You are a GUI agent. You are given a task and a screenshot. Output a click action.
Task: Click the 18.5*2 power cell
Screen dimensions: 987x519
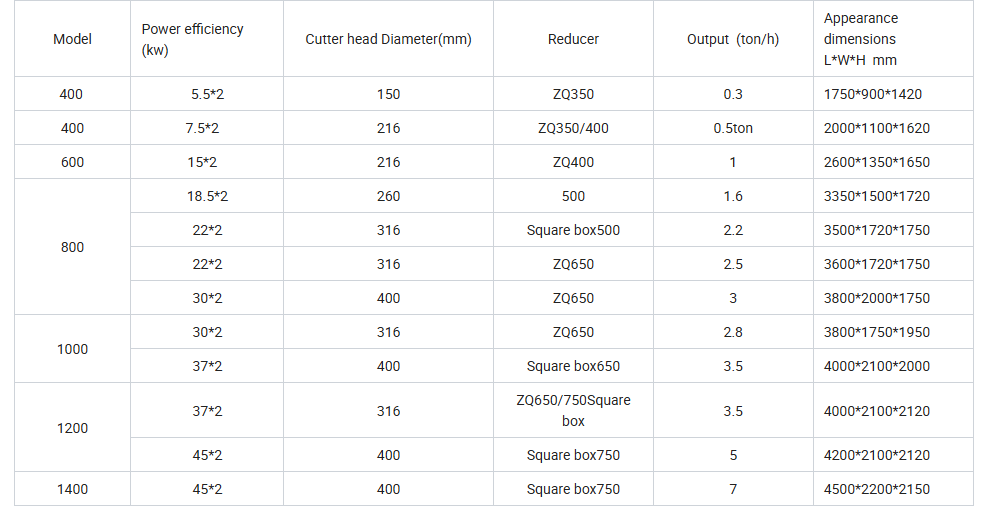click(207, 196)
